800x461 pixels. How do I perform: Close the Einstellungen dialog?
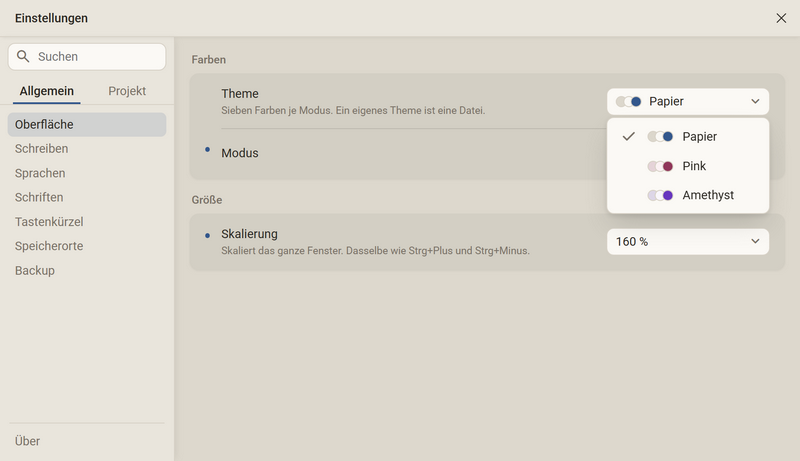(x=781, y=18)
